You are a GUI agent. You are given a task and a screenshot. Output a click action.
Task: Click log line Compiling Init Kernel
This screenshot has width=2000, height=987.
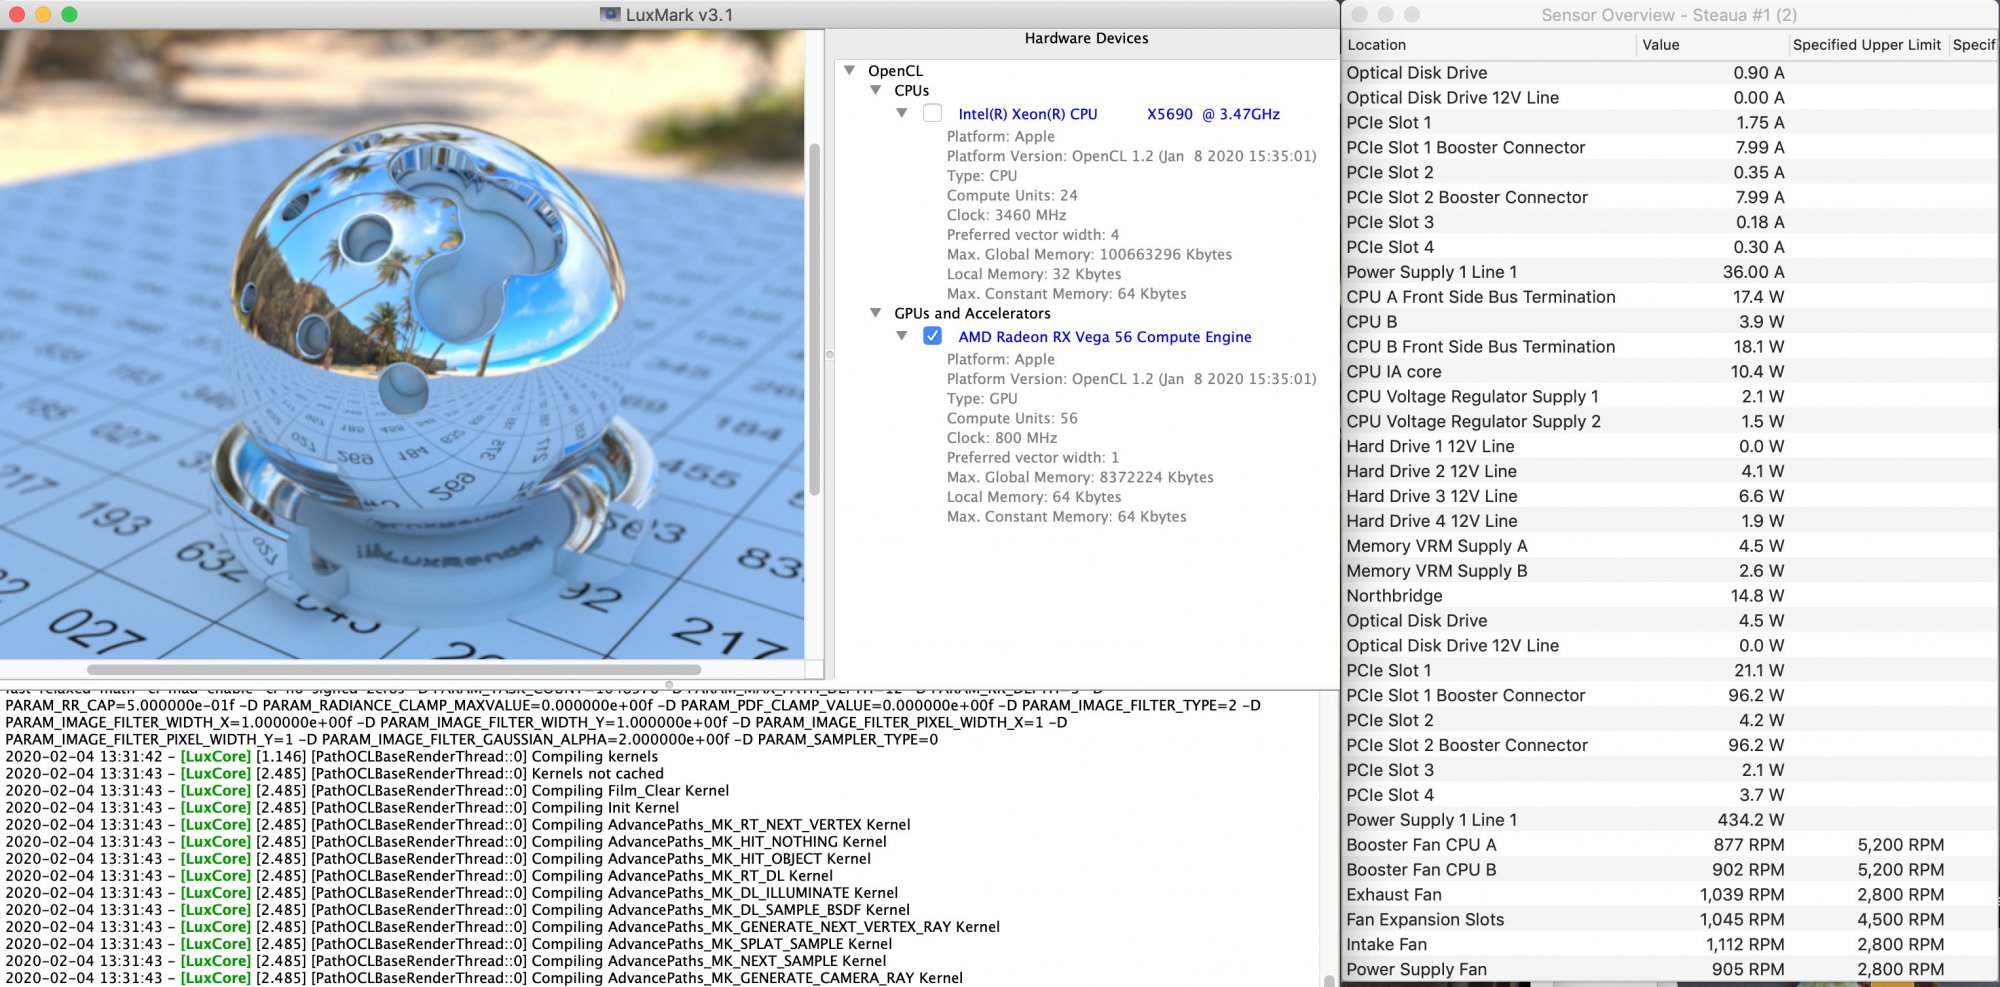coord(342,807)
